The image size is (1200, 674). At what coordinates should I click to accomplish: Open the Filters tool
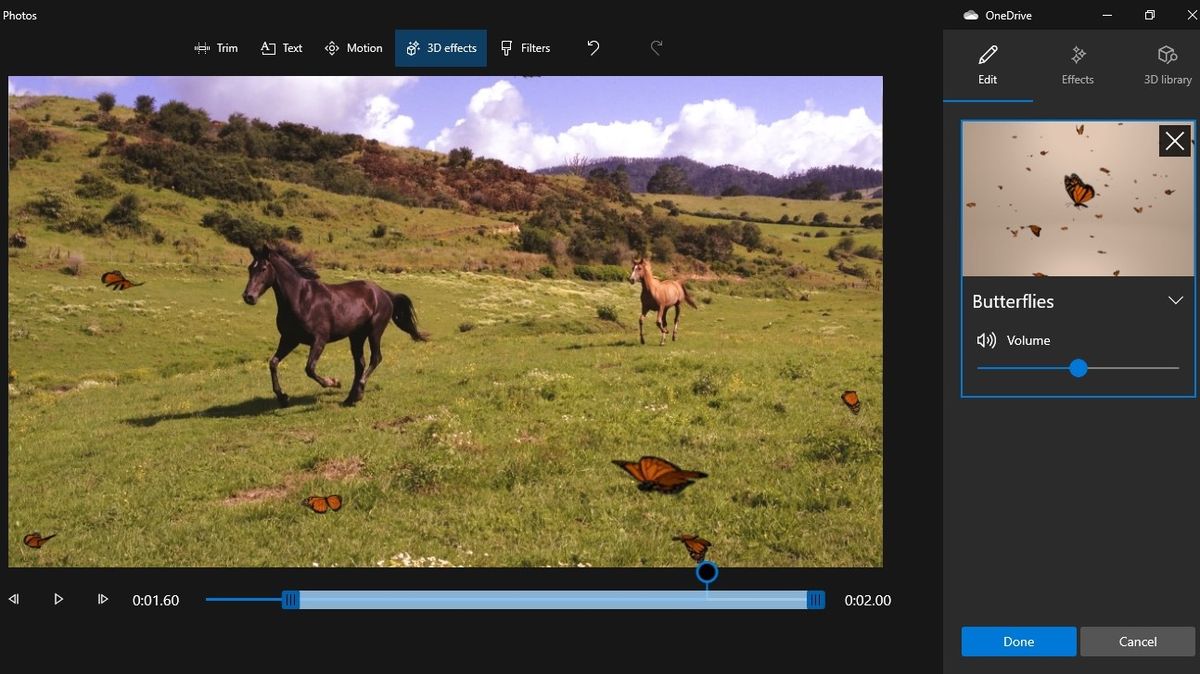pyautogui.click(x=525, y=47)
